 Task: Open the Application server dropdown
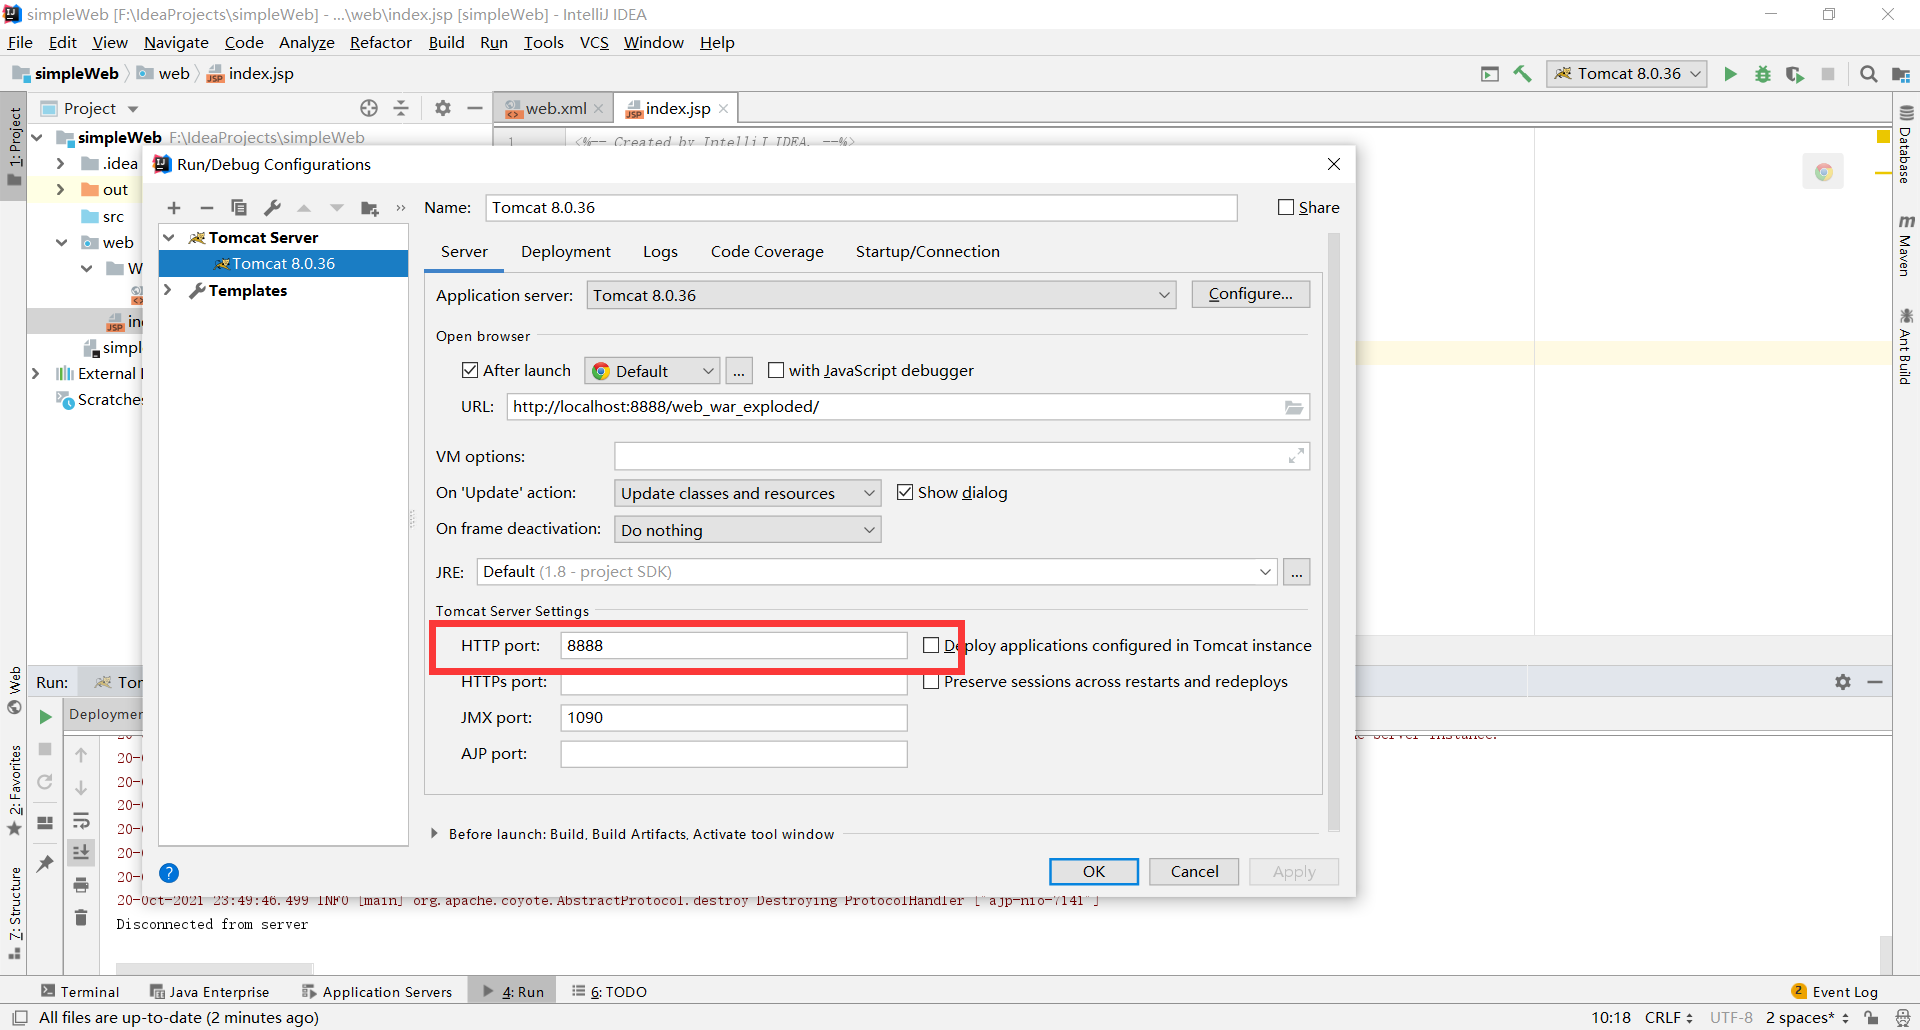[x=881, y=295]
